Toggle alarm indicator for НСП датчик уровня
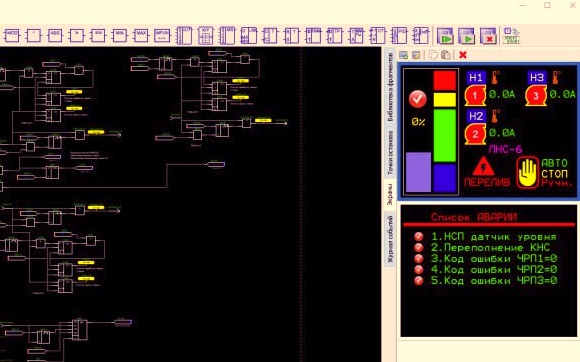The height and width of the screenshot is (362, 580). [419, 237]
